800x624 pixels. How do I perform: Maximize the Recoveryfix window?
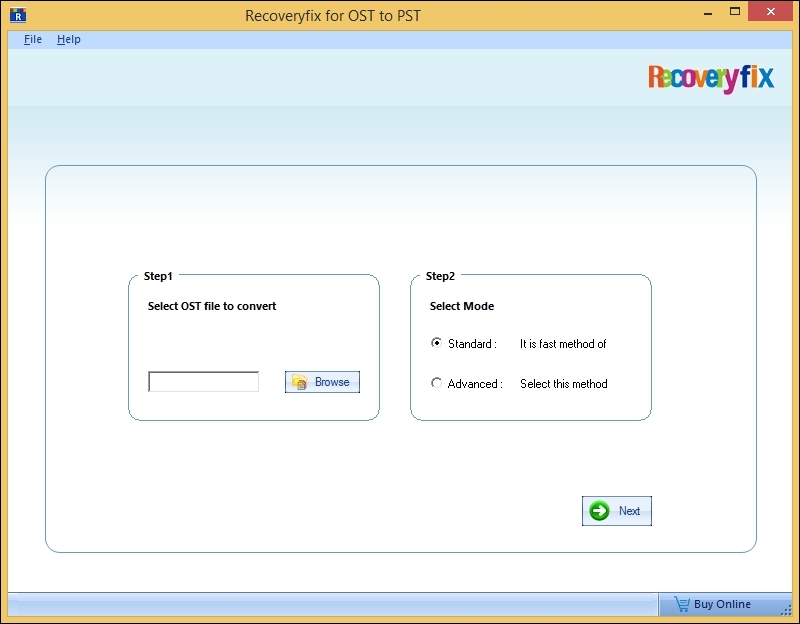pyautogui.click(x=735, y=12)
